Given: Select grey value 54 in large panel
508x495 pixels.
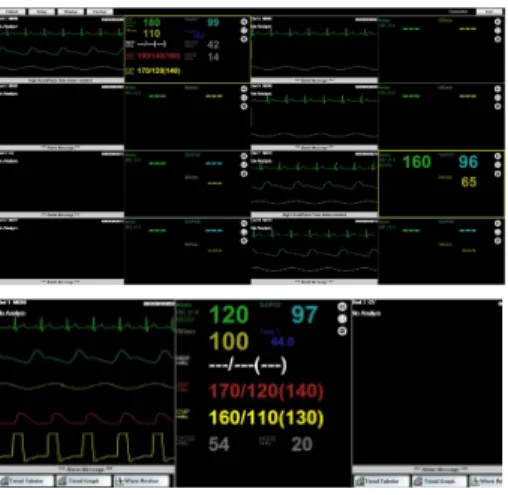Looking at the screenshot, I should pyautogui.click(x=219, y=444).
